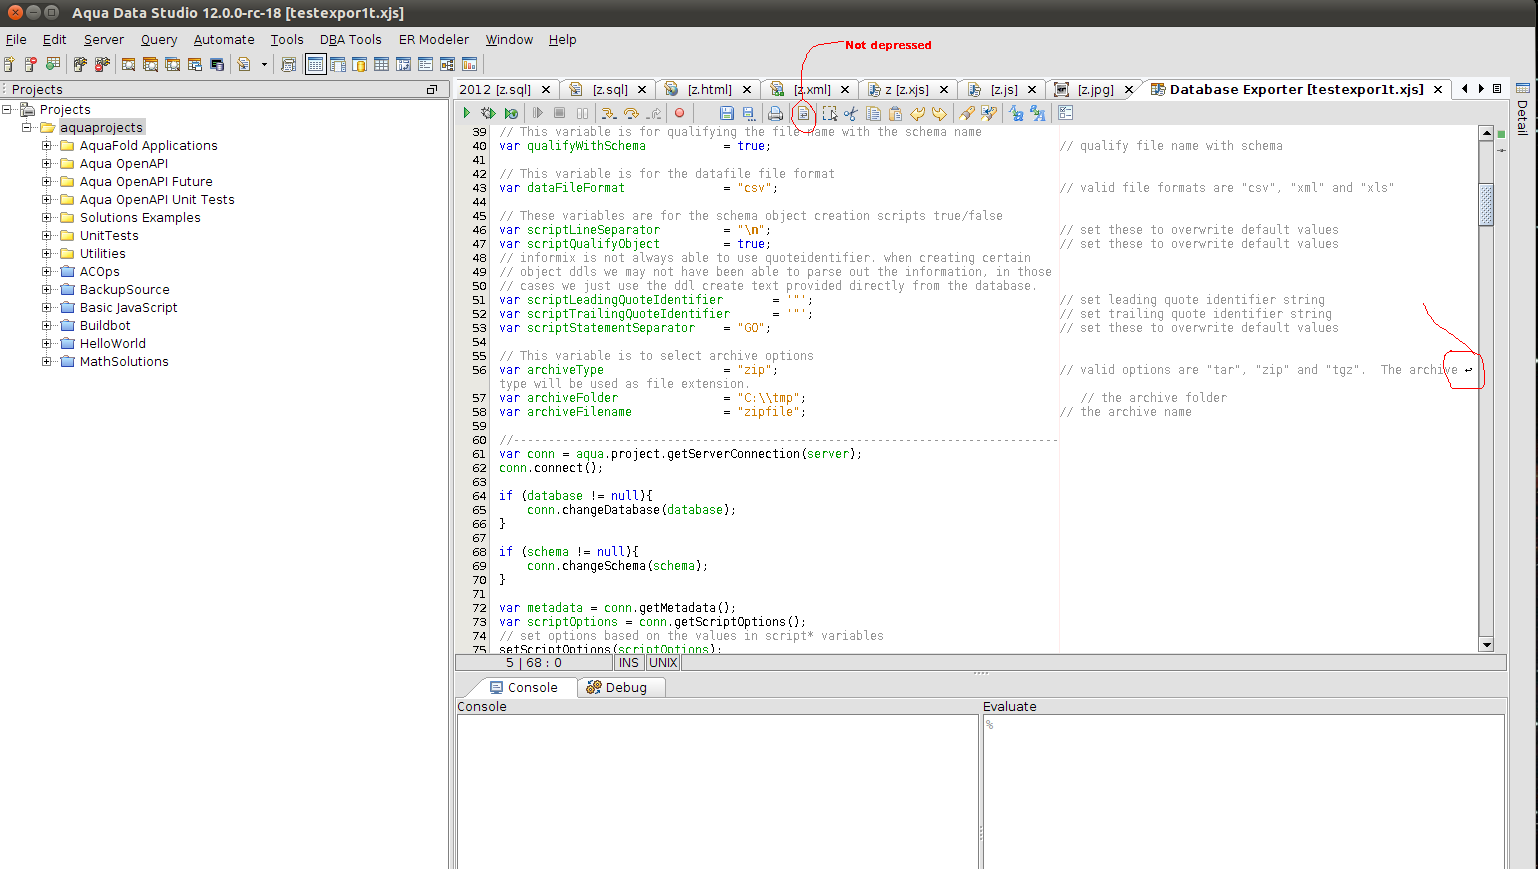The width and height of the screenshot is (1538, 869).
Task: Click the editor scrollbar down arrow
Action: (1487, 645)
